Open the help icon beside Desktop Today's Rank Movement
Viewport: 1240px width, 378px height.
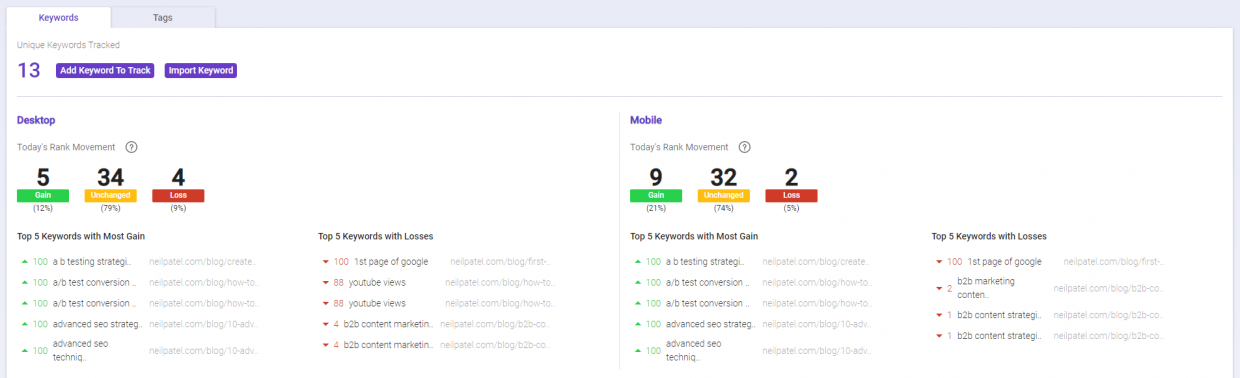tap(131, 147)
